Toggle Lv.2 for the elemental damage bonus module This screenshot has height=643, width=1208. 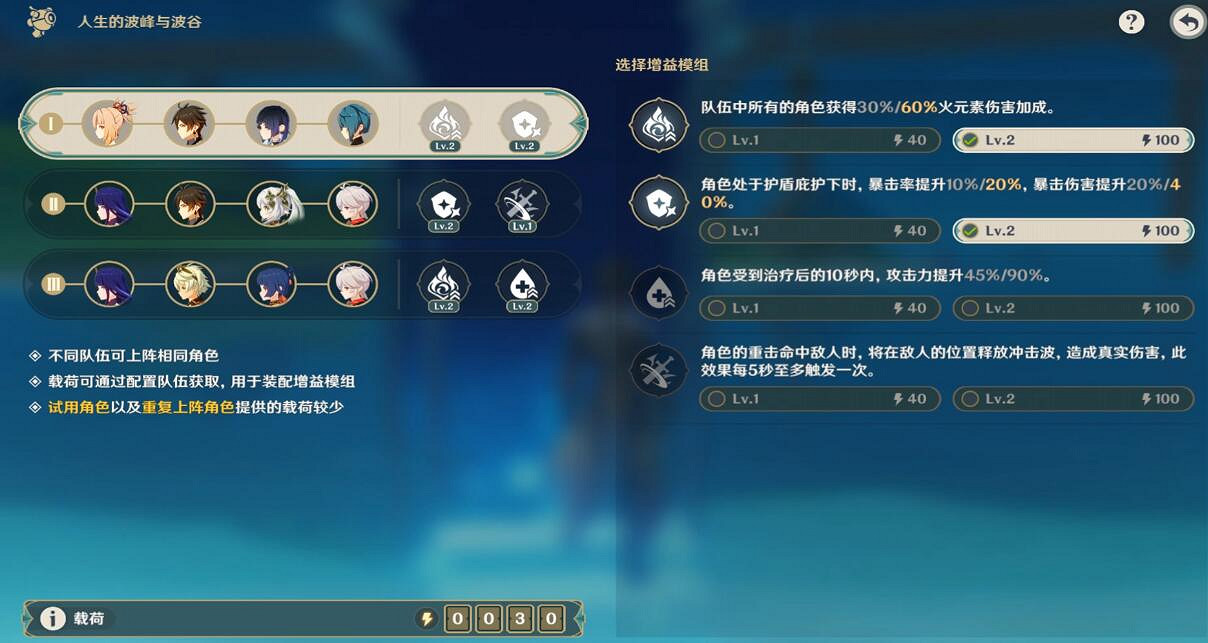[1073, 140]
